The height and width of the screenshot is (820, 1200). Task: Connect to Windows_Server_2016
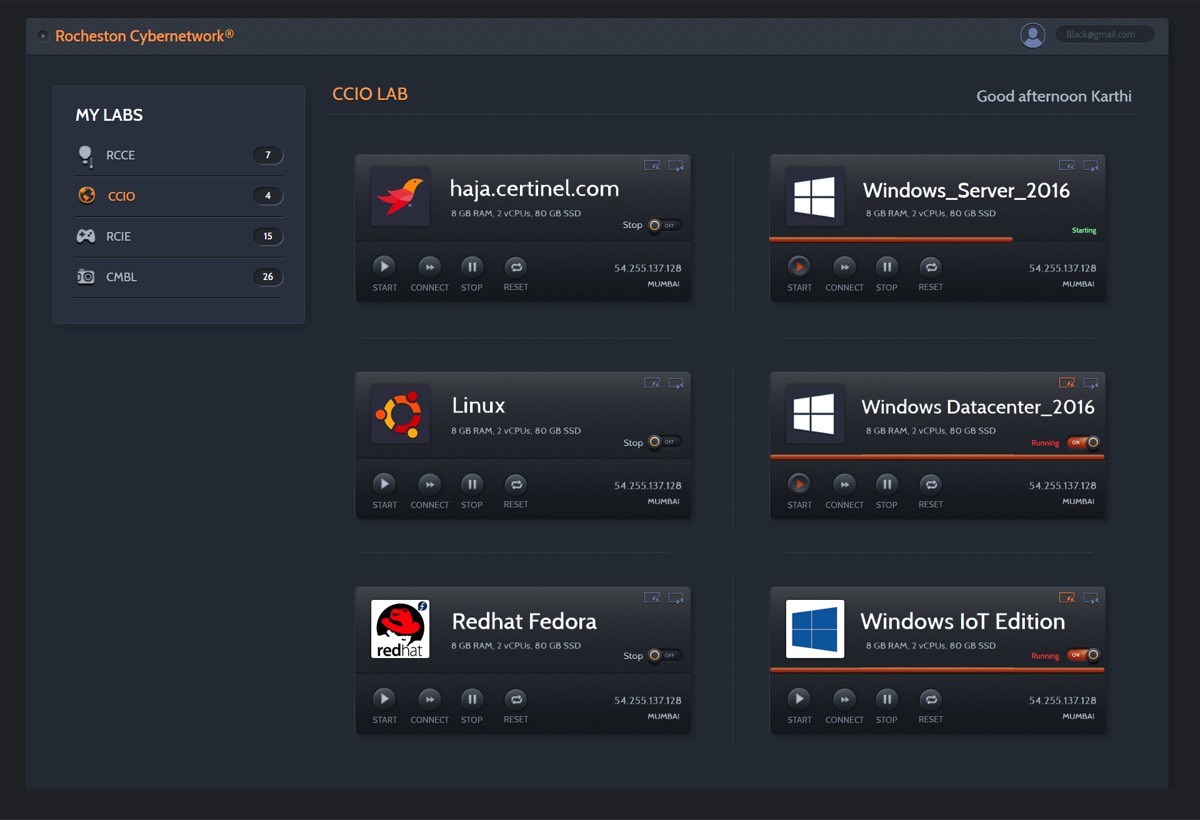844,266
